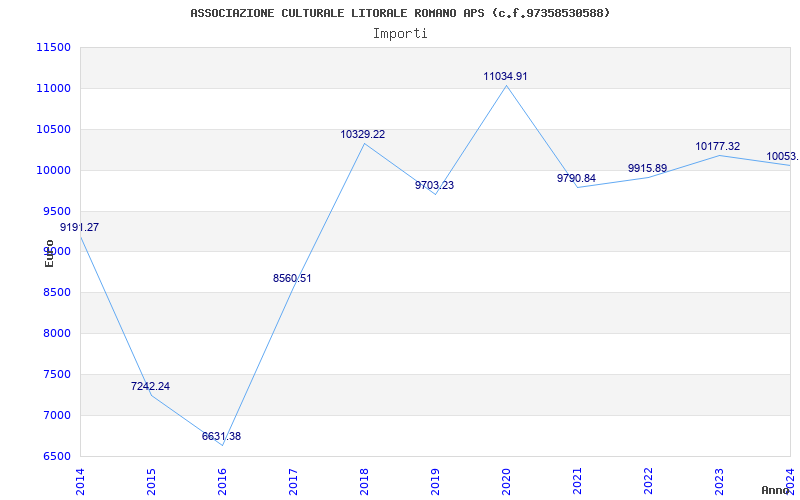This screenshot has height=500, width=800.
Task: Select the x-axis year 2022
Action: (648, 482)
